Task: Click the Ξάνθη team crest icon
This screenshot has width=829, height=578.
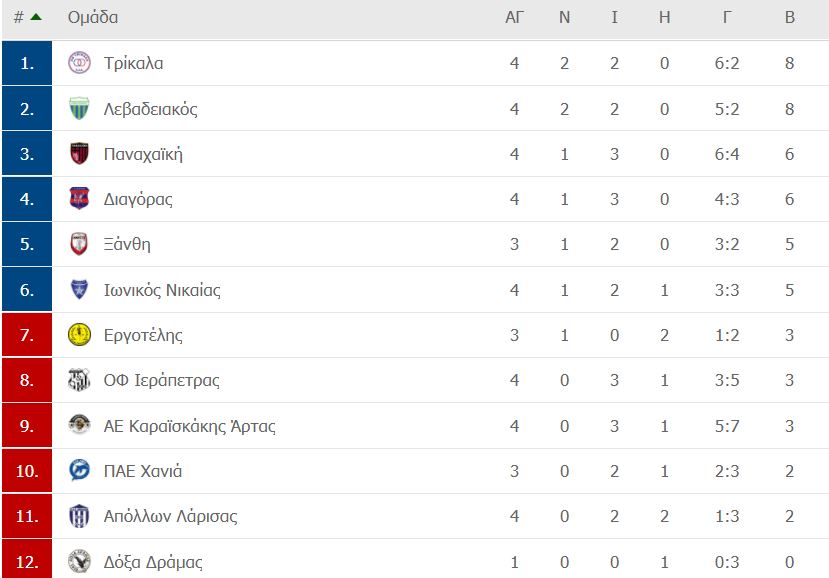Action: [79, 244]
